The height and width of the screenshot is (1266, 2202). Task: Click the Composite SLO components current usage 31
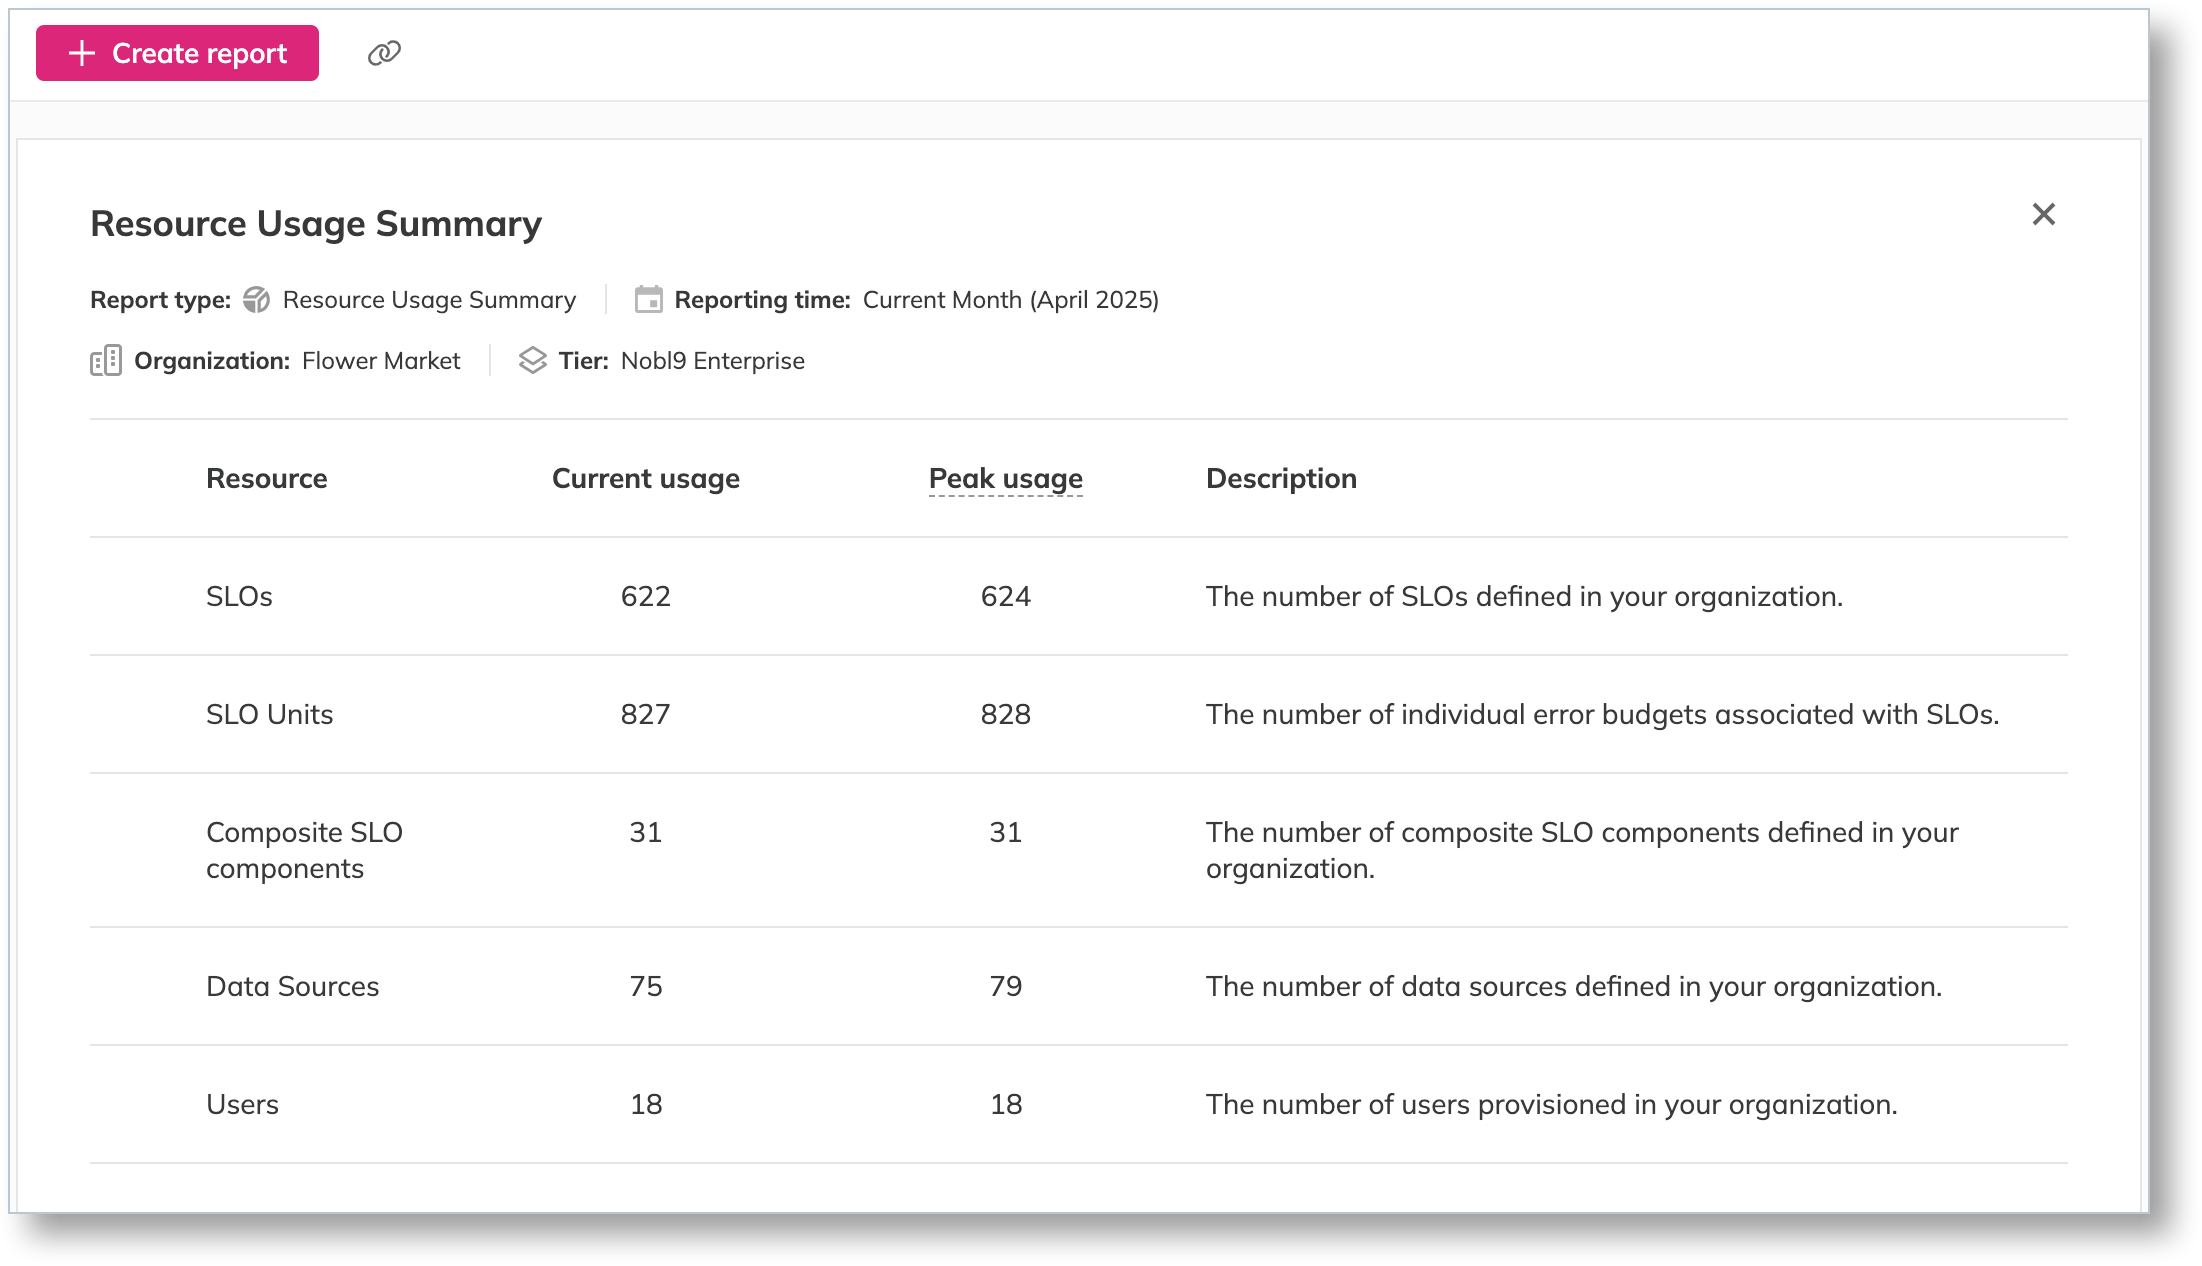tap(646, 833)
